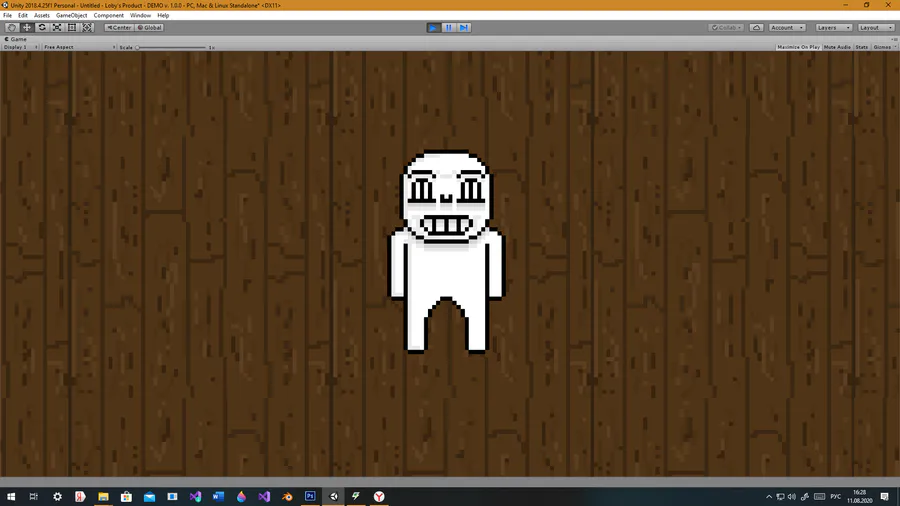Switch to Unity on taskbar
This screenshot has width=900, height=506.
point(333,496)
